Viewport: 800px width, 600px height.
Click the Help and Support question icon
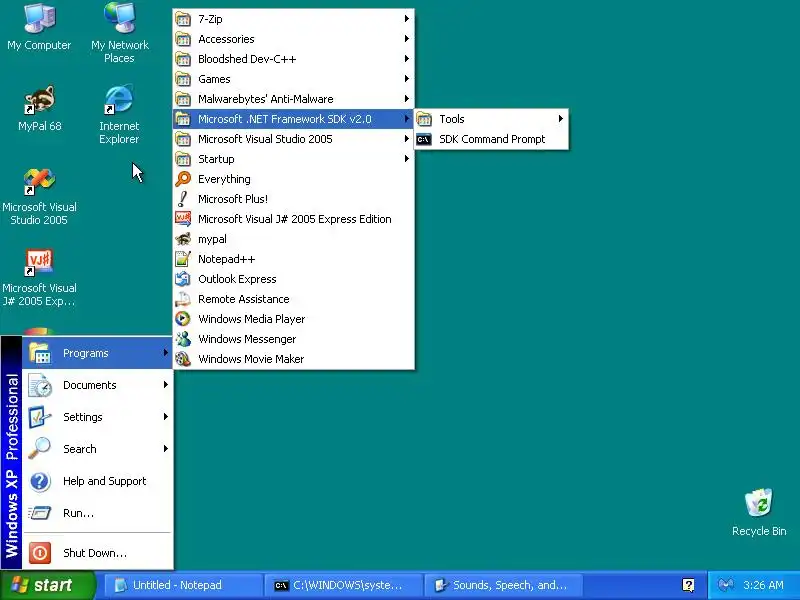[x=40, y=481]
